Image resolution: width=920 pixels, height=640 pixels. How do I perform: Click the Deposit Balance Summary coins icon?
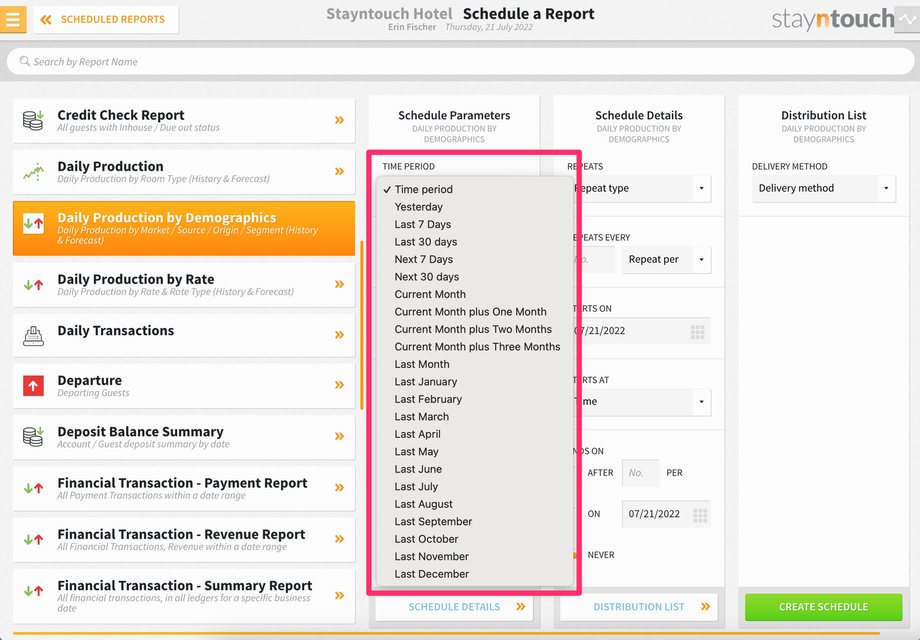33,437
